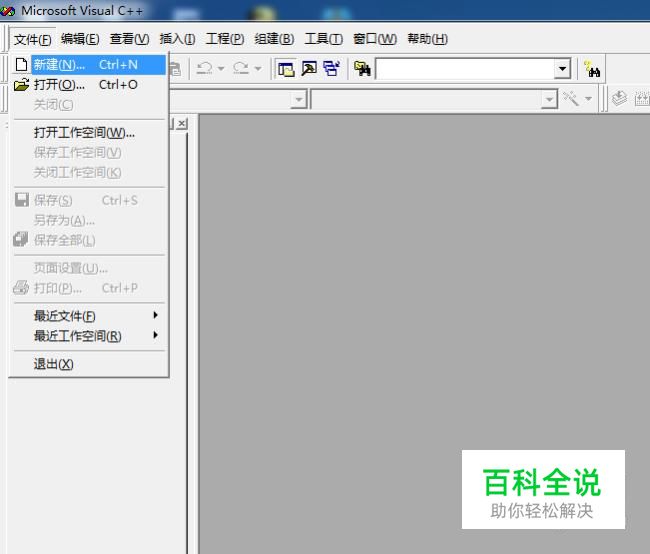
Task: Choose 打印(P)... menu entry
Action: 90,288
